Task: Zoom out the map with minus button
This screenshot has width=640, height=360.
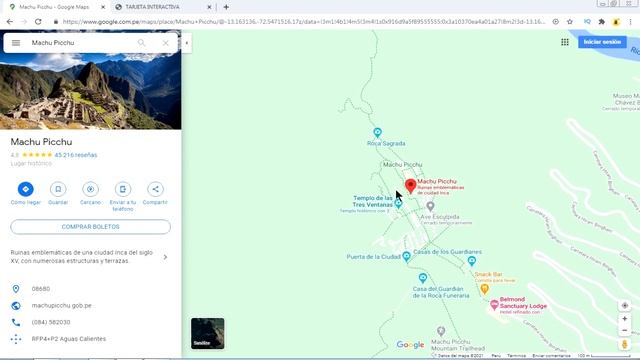Action: coord(624,330)
